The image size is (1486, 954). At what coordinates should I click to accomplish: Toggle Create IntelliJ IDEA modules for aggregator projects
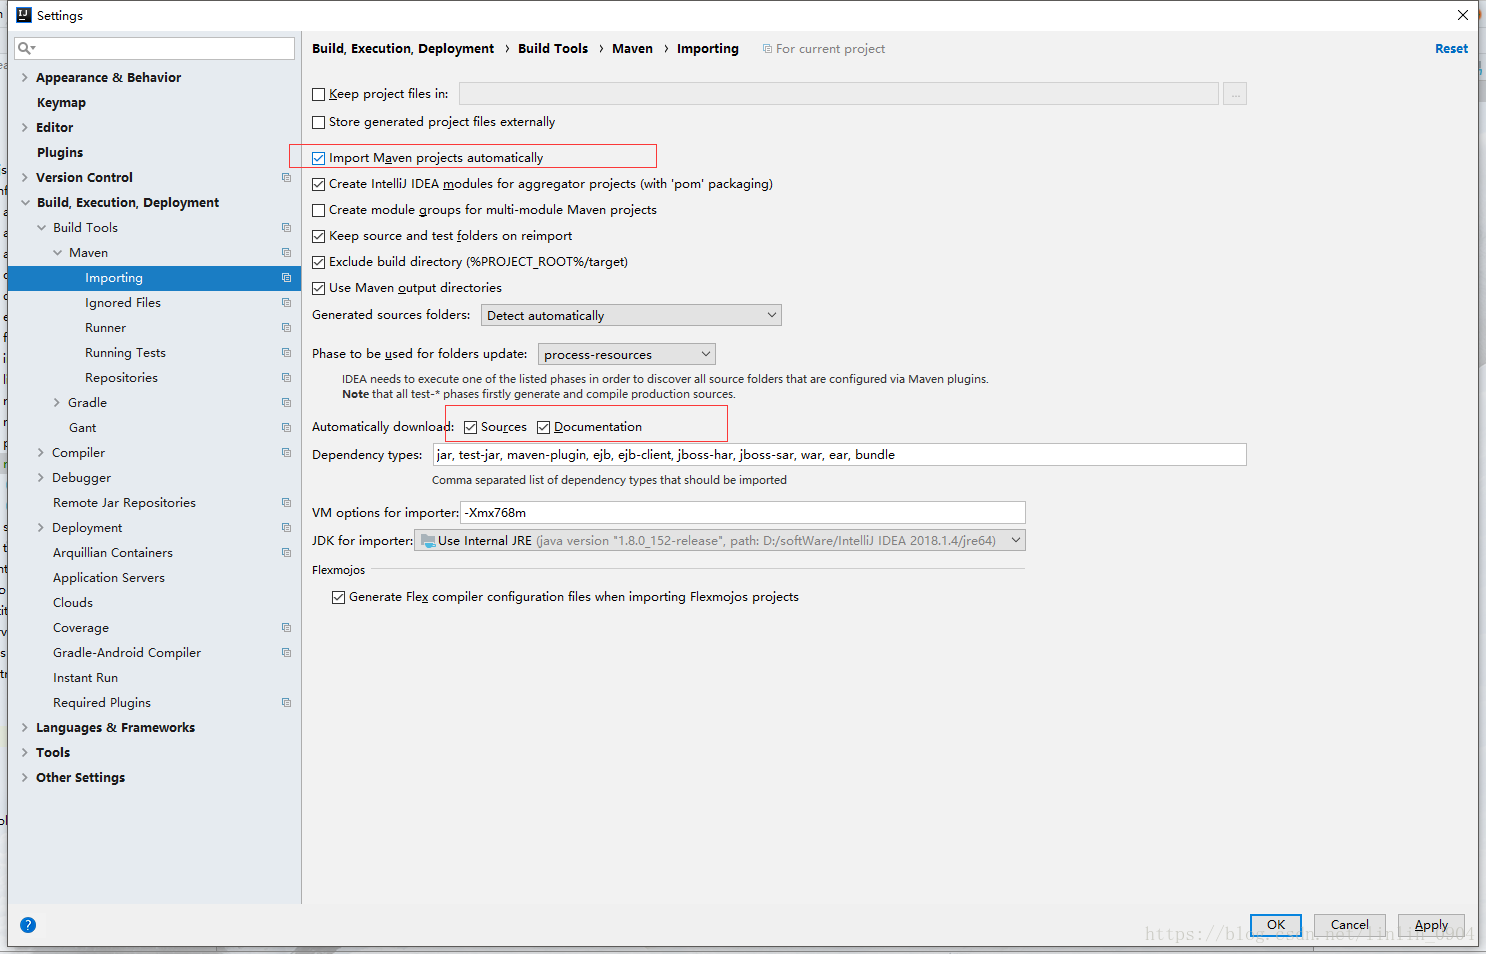click(319, 184)
